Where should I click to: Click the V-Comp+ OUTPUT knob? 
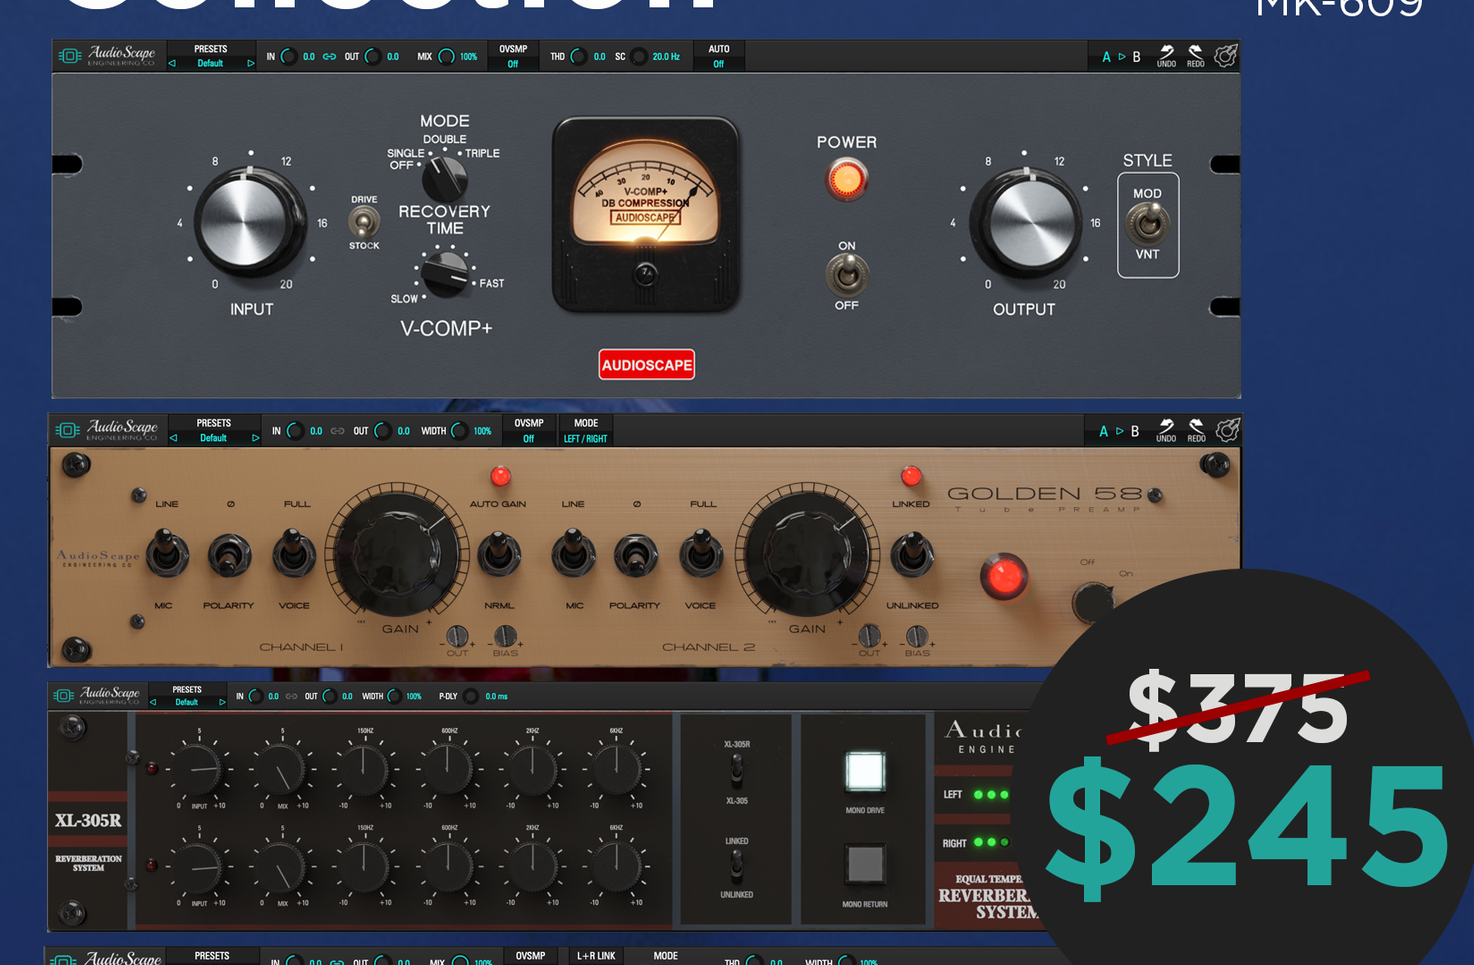(1024, 222)
